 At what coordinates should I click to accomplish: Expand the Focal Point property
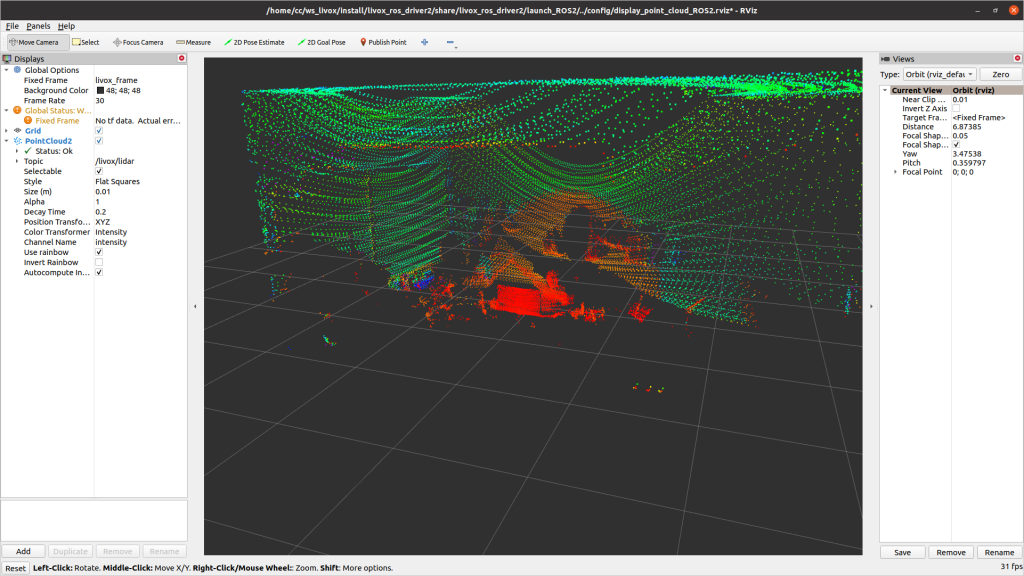point(895,172)
